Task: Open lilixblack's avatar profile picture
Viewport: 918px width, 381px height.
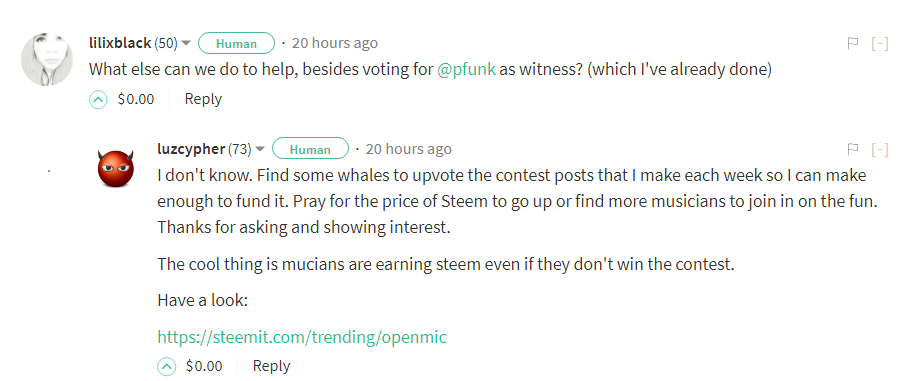Action: (x=47, y=60)
